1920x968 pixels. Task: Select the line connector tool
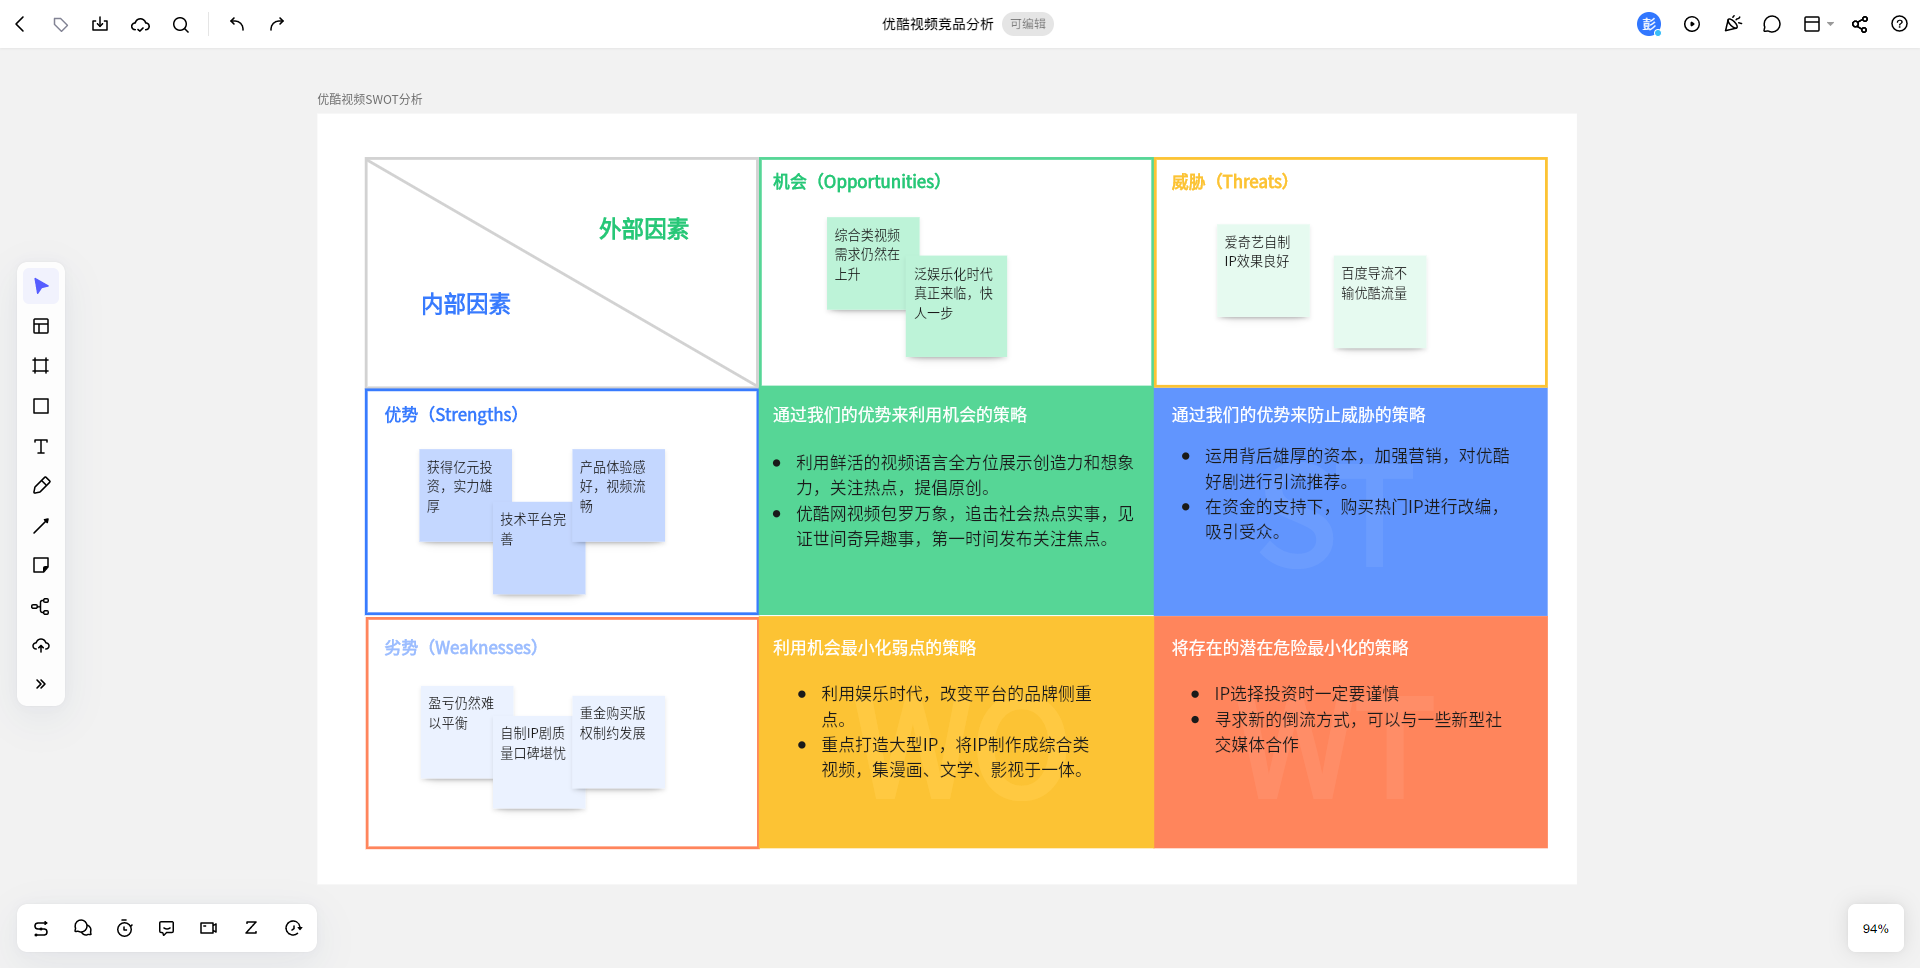[x=41, y=526]
